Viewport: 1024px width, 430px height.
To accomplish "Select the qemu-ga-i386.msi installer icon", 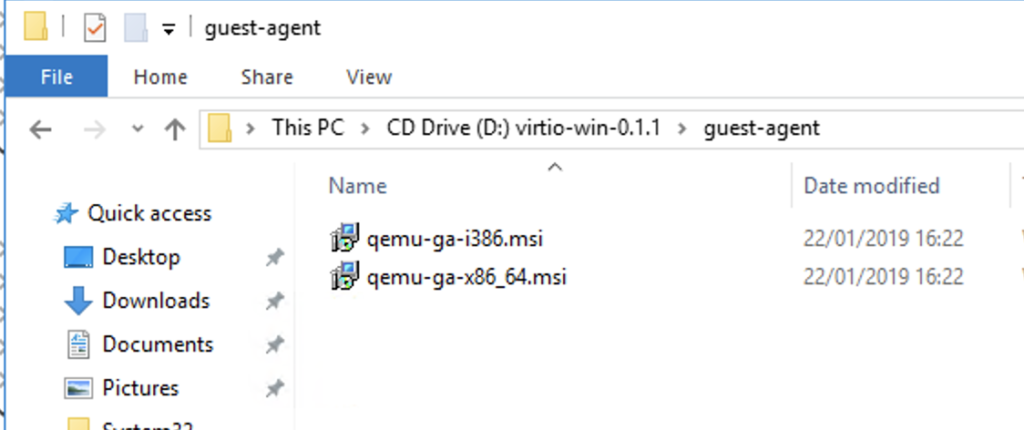I will (344, 239).
